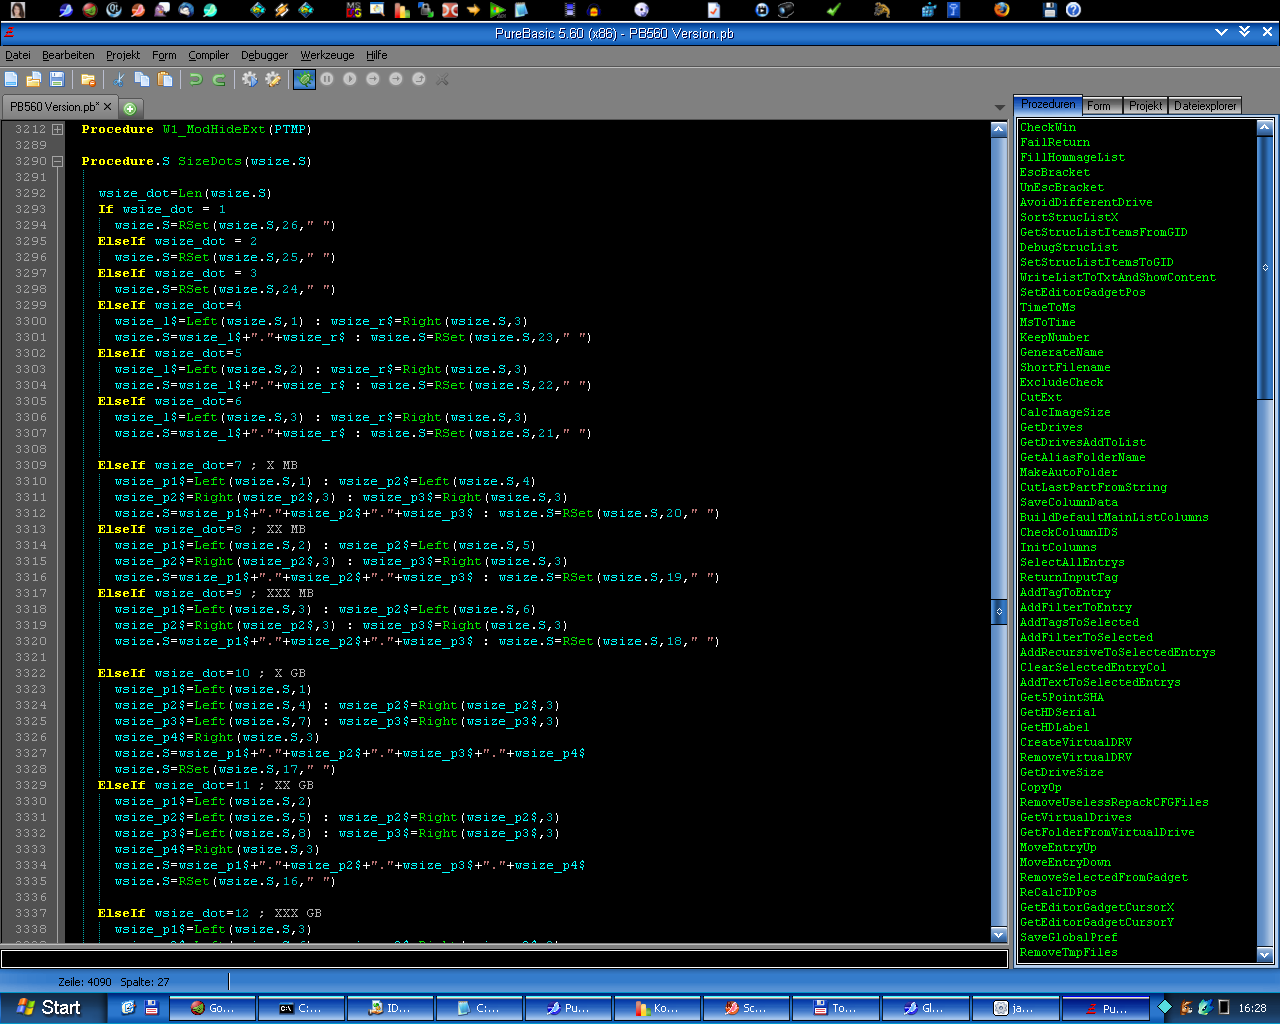Viewport: 1280px width, 1024px height.
Task: Redo with the green arrow icon
Action: pyautogui.click(x=219, y=79)
